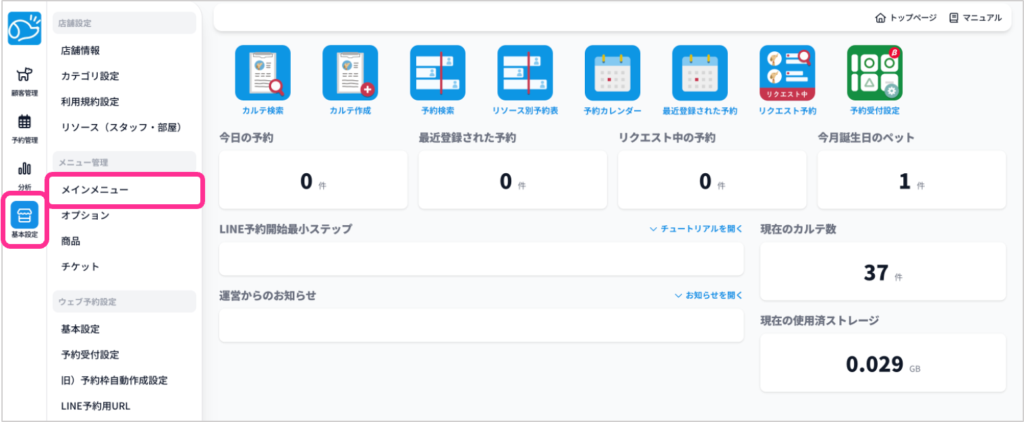Select カテゴリ設定 menu item
Screen dimensions: 1024x422
tap(90, 76)
